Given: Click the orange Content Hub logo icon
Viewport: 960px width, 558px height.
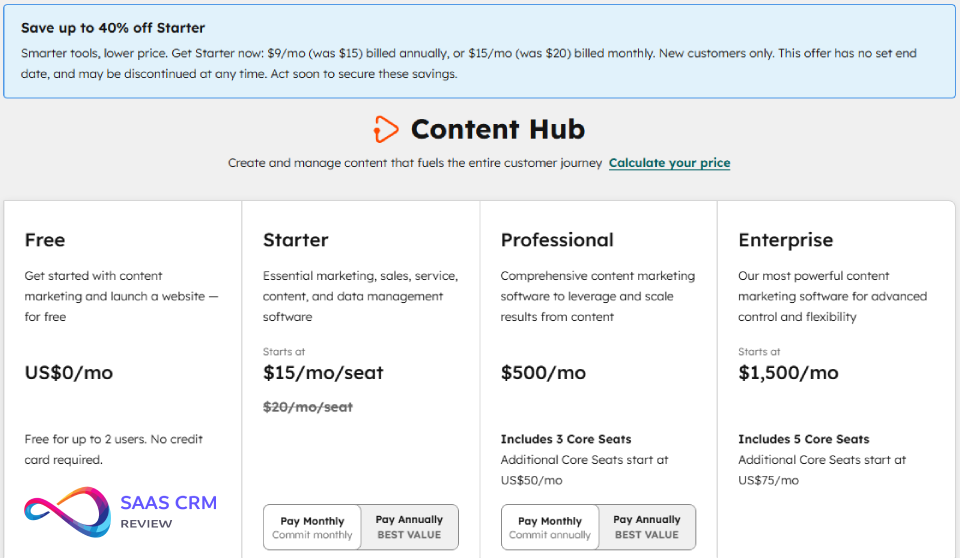Looking at the screenshot, I should tap(385, 129).
